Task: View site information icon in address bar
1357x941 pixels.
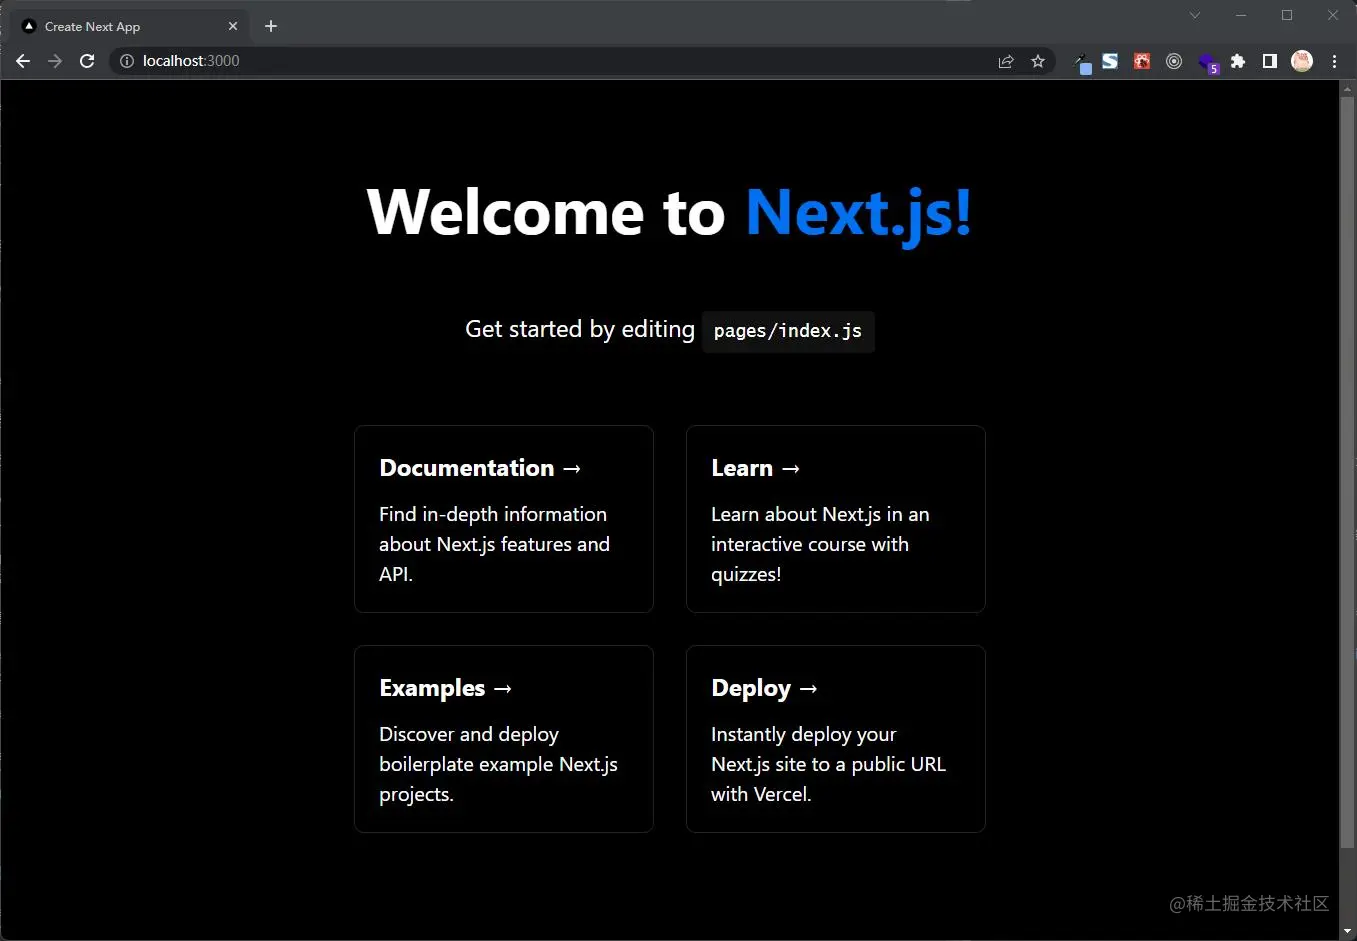Action: 127,61
